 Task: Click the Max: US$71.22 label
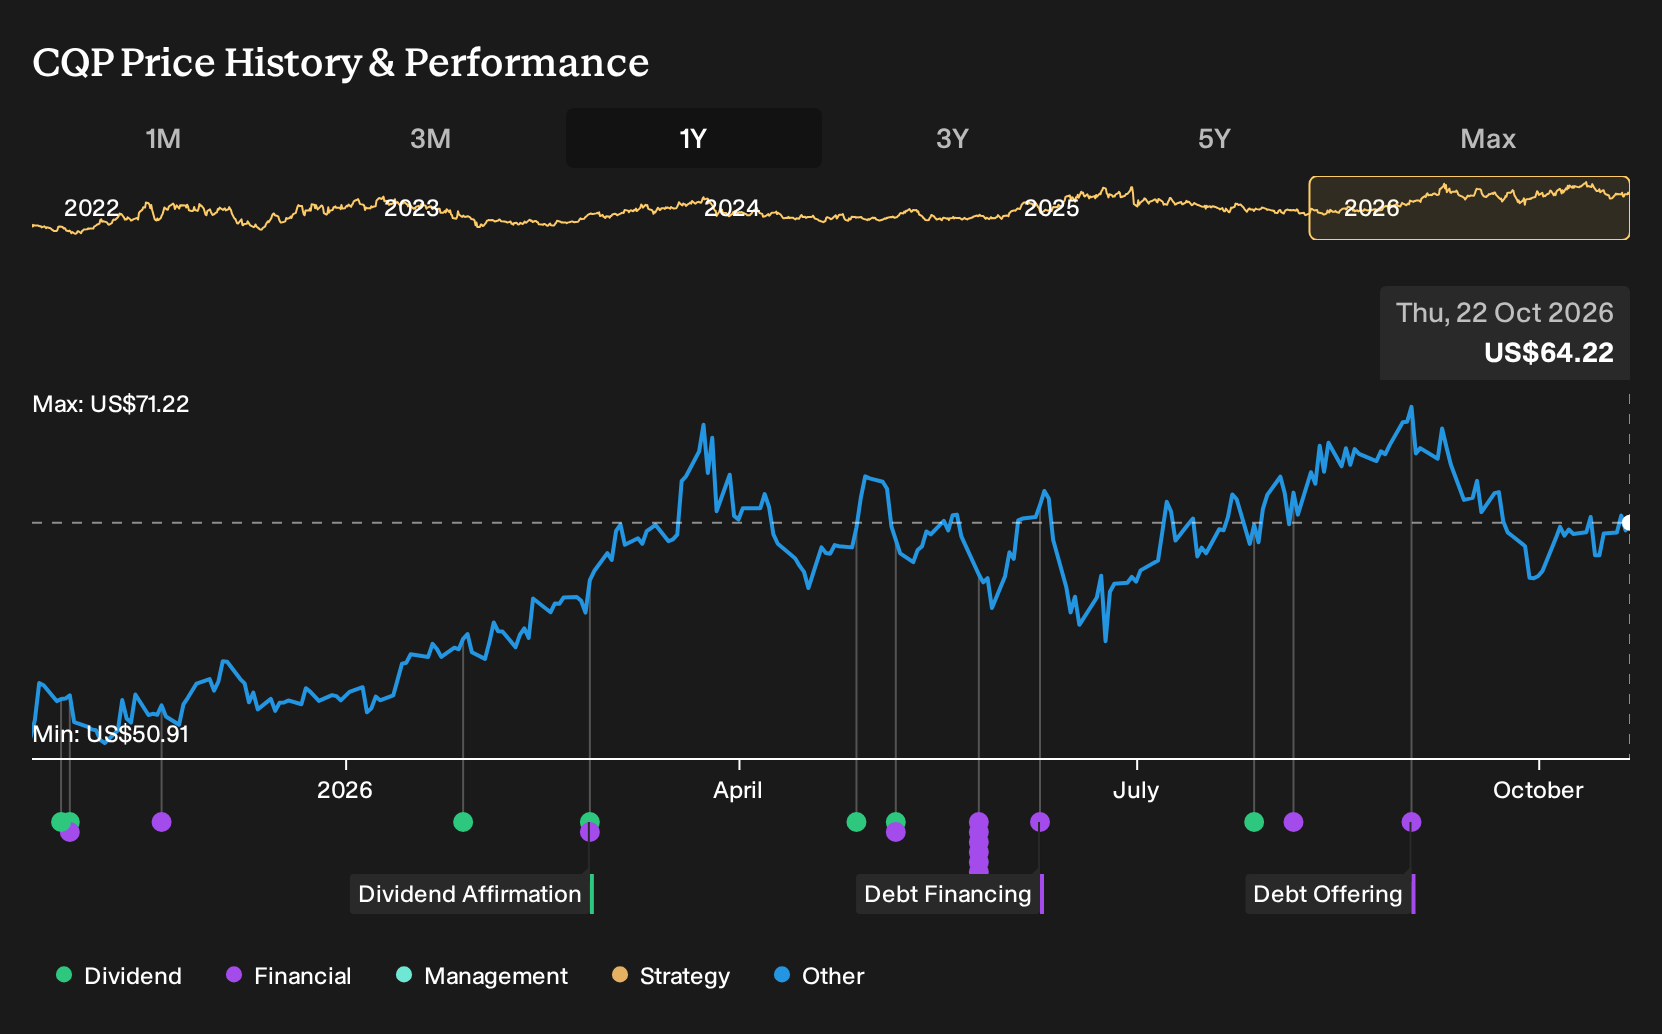click(x=111, y=404)
